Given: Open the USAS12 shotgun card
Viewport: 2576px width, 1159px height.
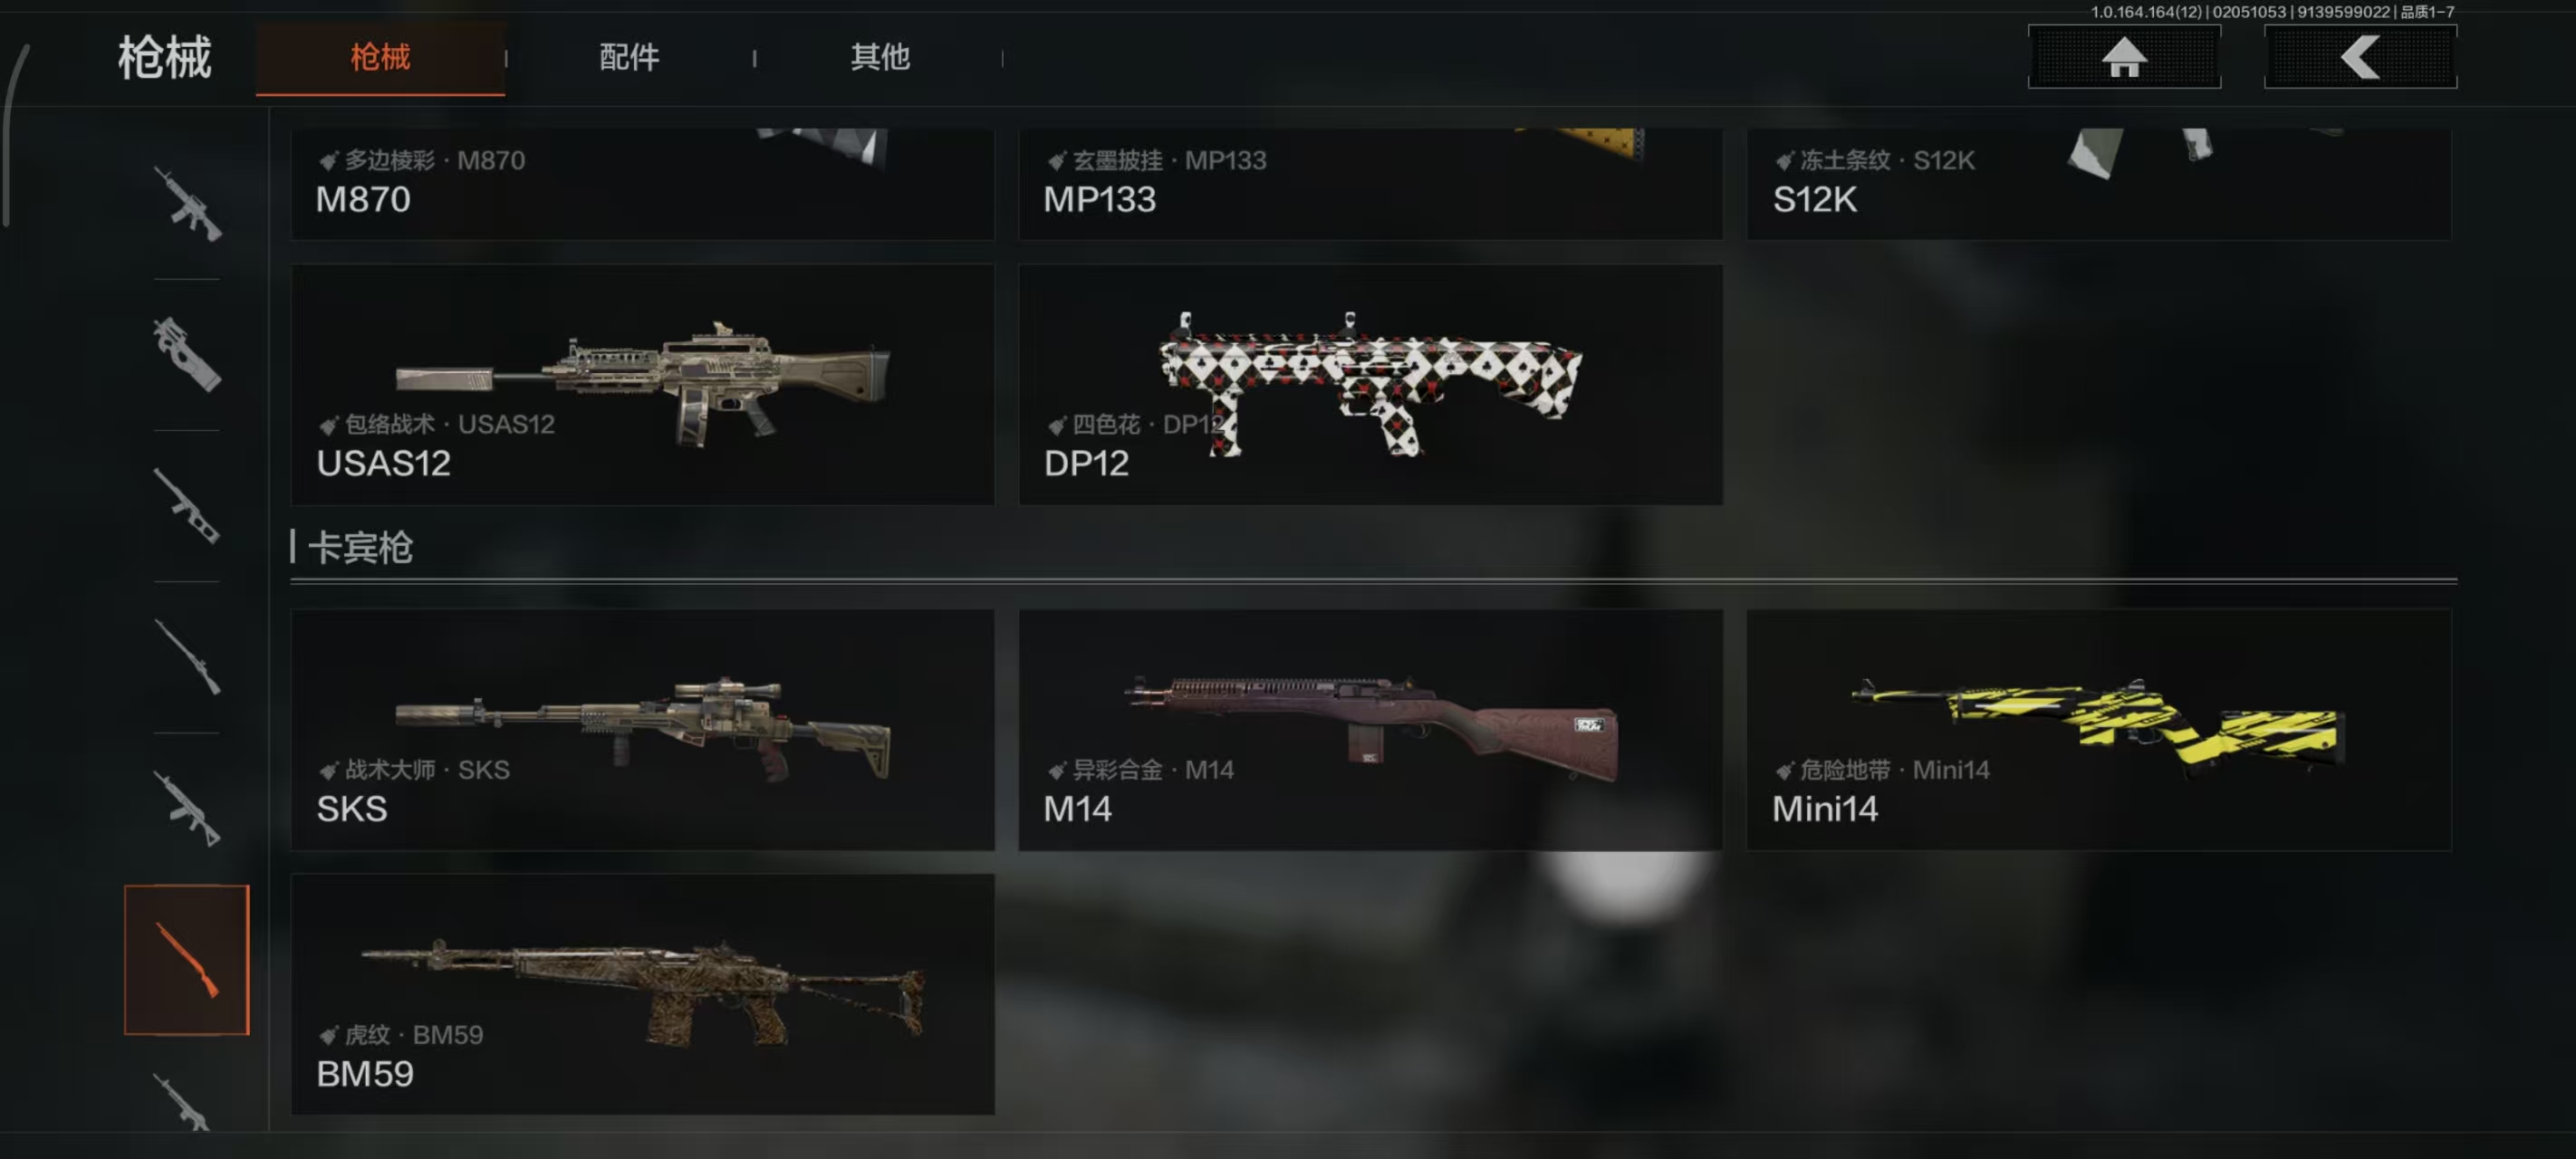Looking at the screenshot, I should point(642,384).
